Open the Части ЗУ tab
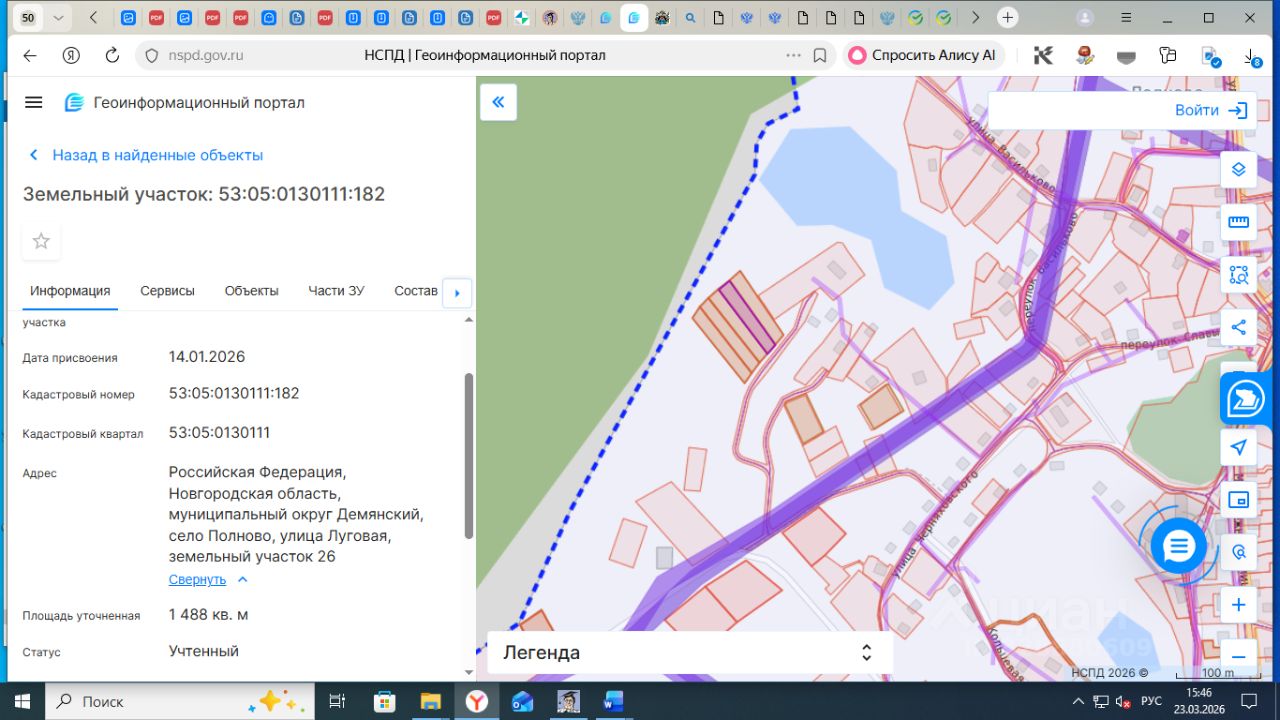This screenshot has width=1280, height=720. (x=336, y=291)
